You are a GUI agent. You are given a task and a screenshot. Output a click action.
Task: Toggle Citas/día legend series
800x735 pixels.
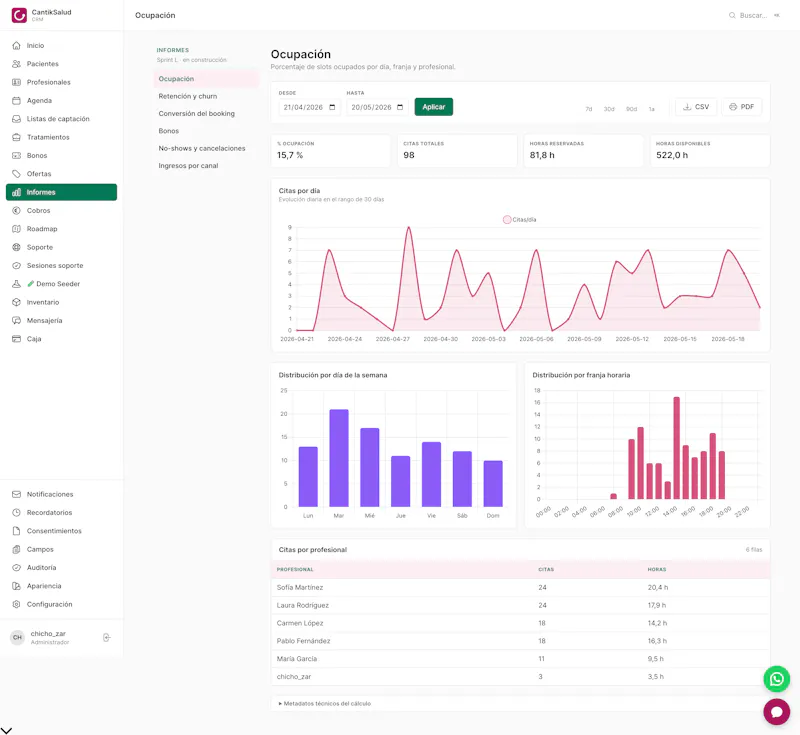(x=519, y=220)
